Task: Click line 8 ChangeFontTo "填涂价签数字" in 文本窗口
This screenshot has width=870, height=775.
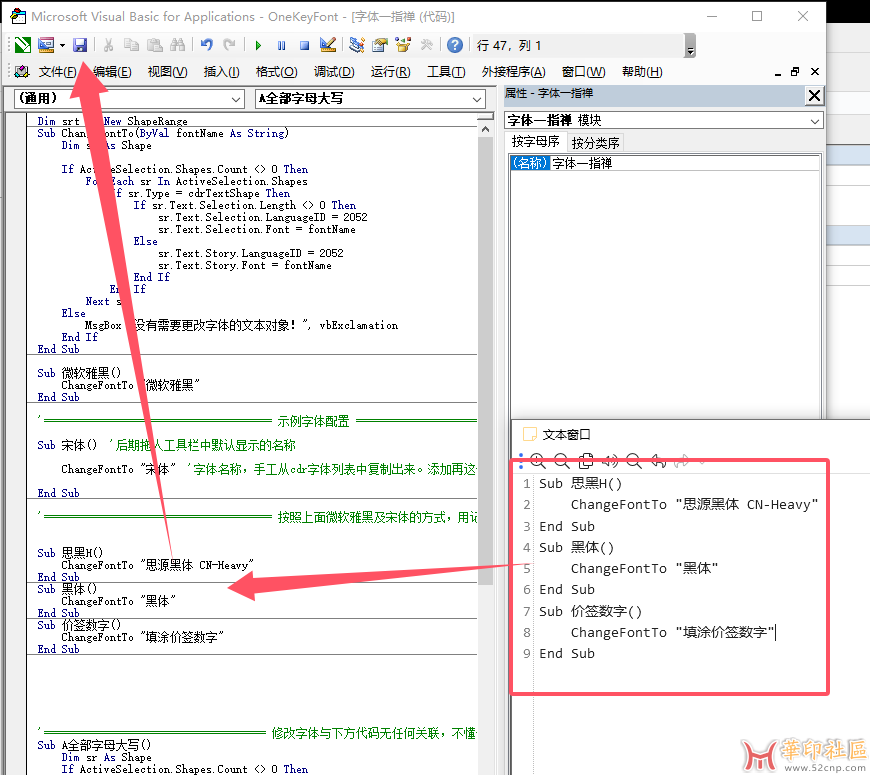Action: coord(672,632)
